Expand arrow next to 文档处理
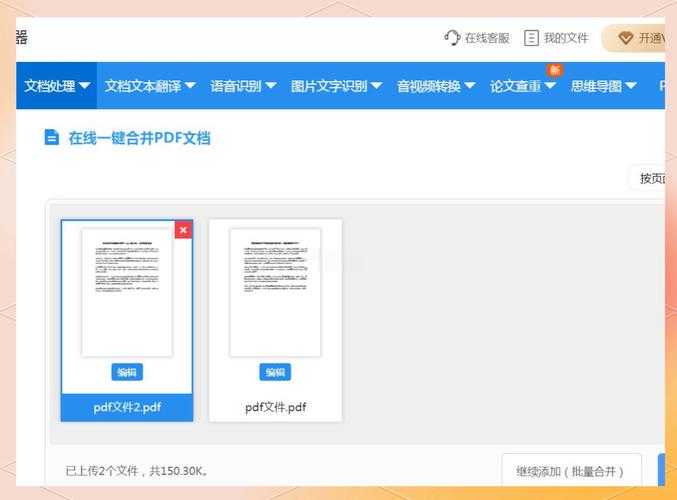Viewport: 677px width, 500px height. pos(85,85)
